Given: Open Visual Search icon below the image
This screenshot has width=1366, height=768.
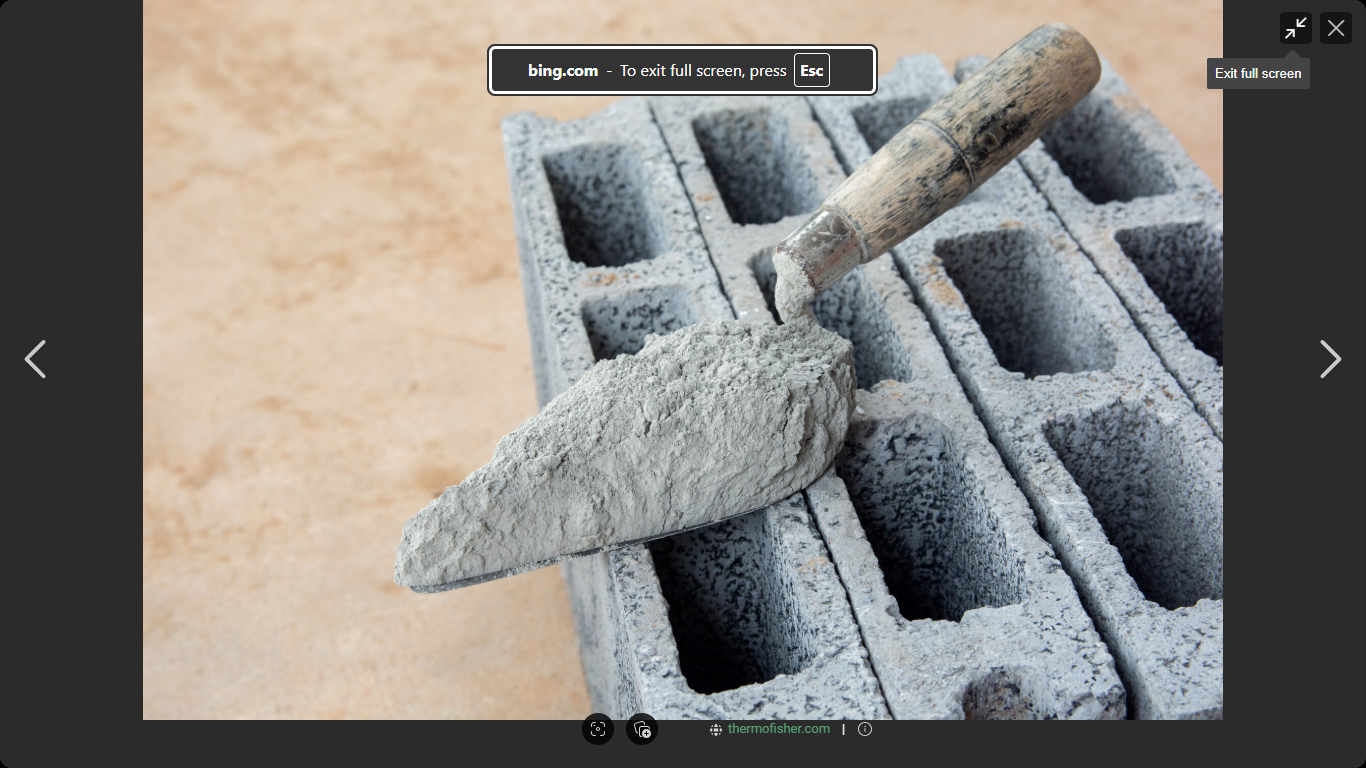Looking at the screenshot, I should [x=598, y=729].
